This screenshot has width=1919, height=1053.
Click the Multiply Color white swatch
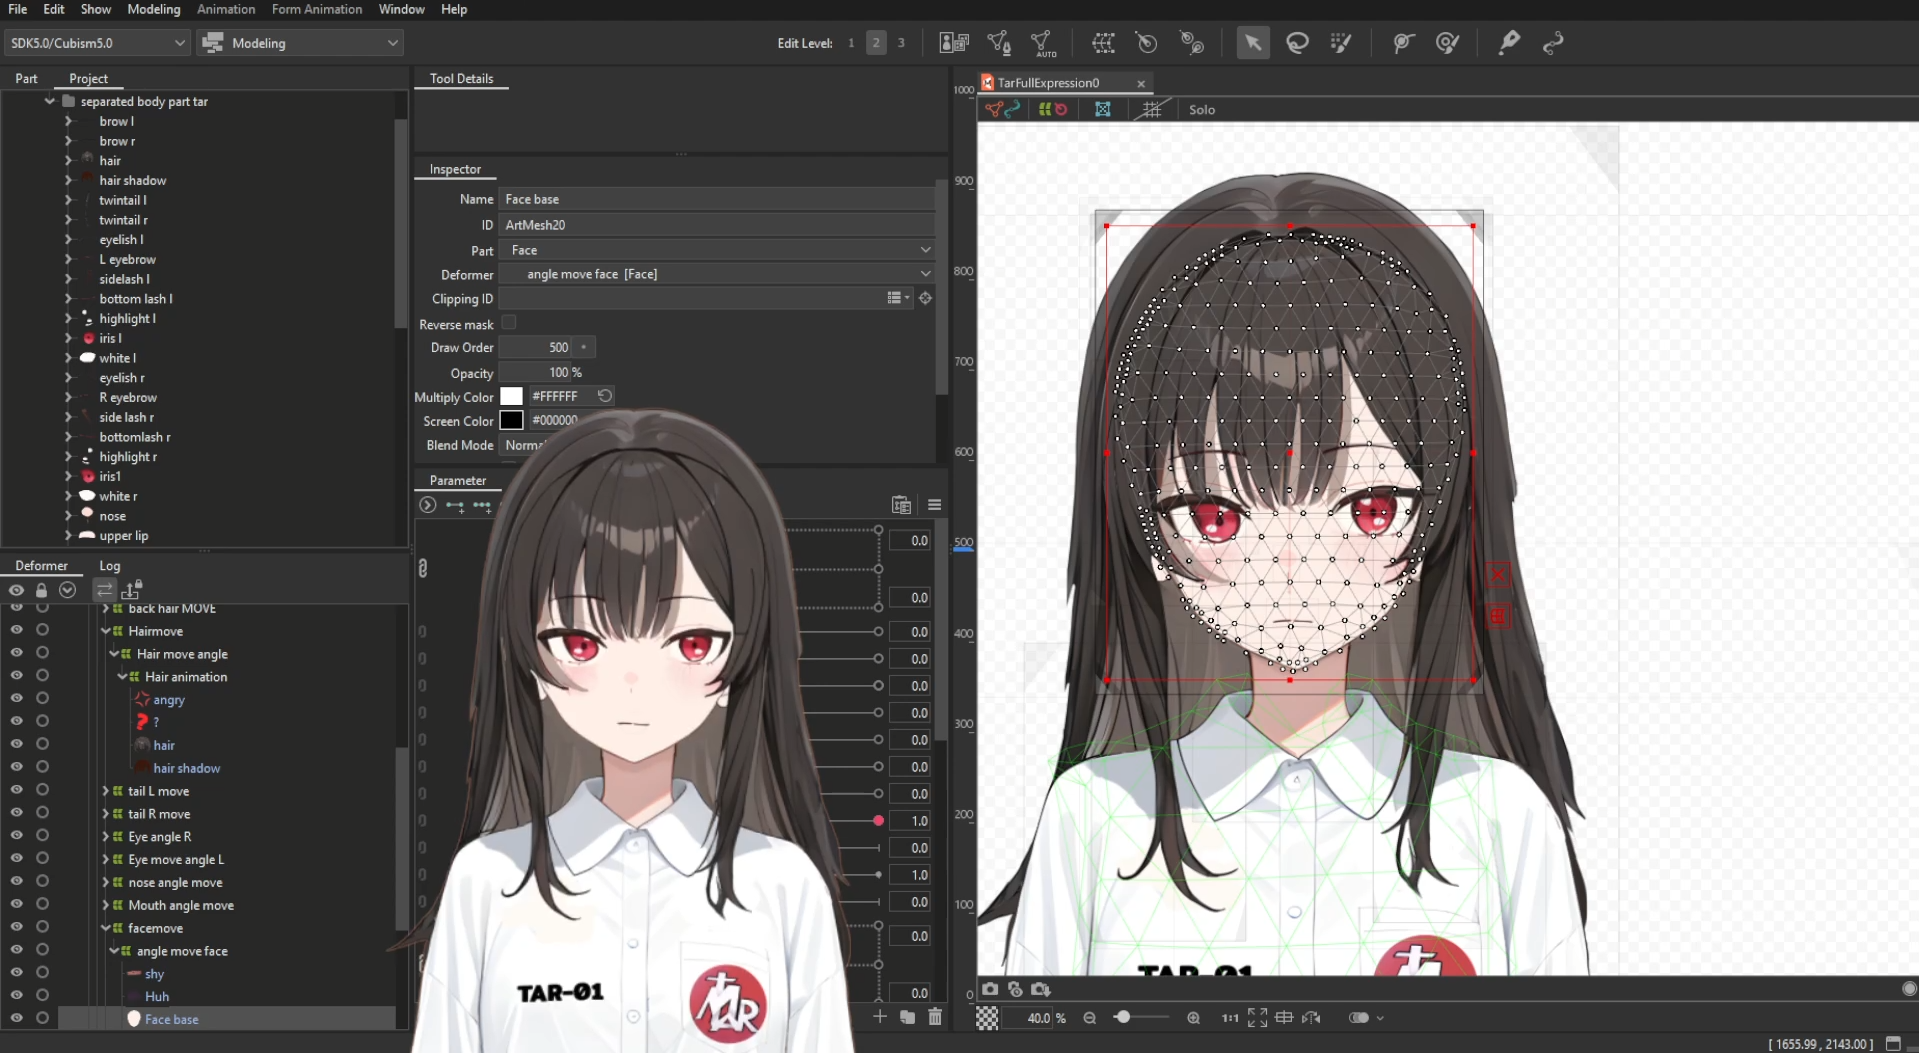513,396
